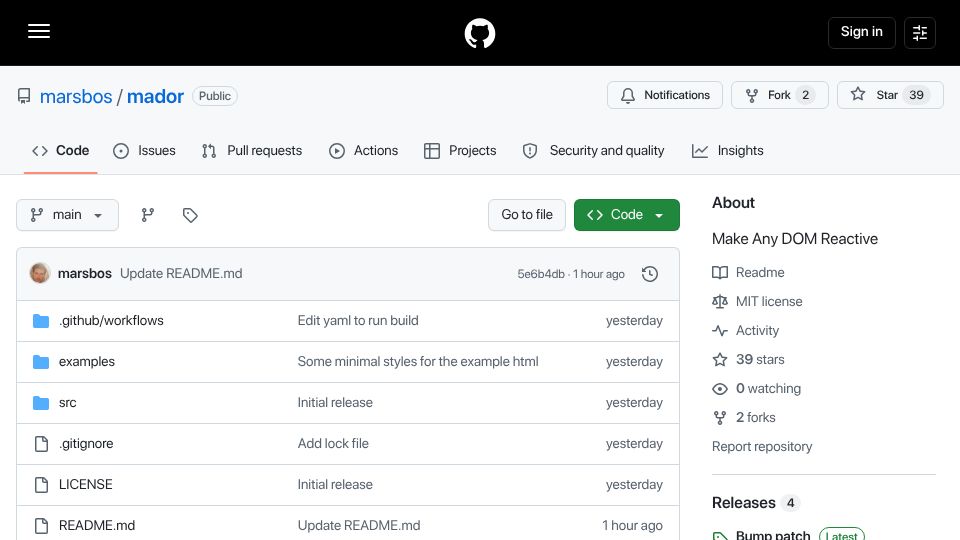
Task: Open commit 'Some minimal styles for the example html'
Action: click(418, 362)
